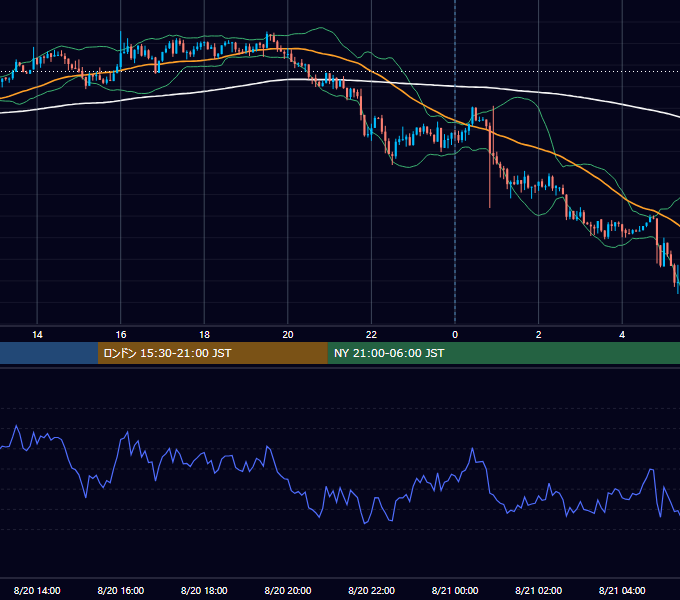Click the 8/20 16:00 date label
Image resolution: width=680 pixels, height=600 pixels.
121,590
